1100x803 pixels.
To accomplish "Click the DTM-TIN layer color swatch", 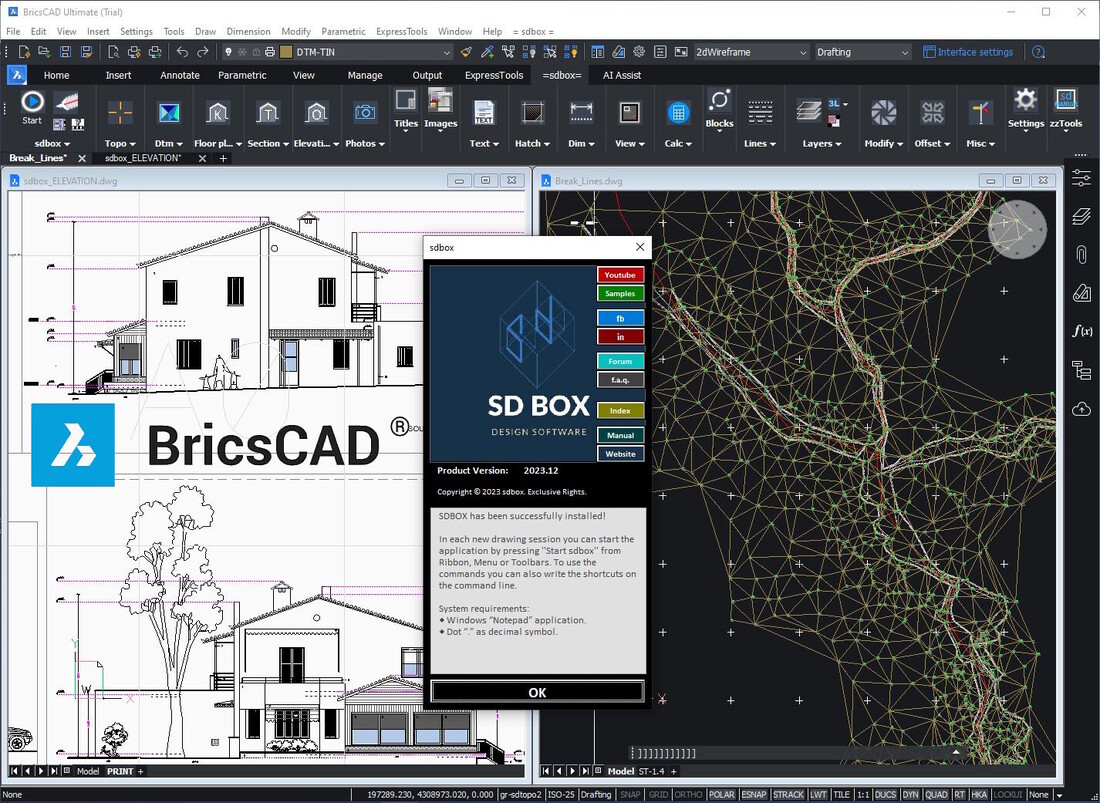I will click(x=286, y=52).
